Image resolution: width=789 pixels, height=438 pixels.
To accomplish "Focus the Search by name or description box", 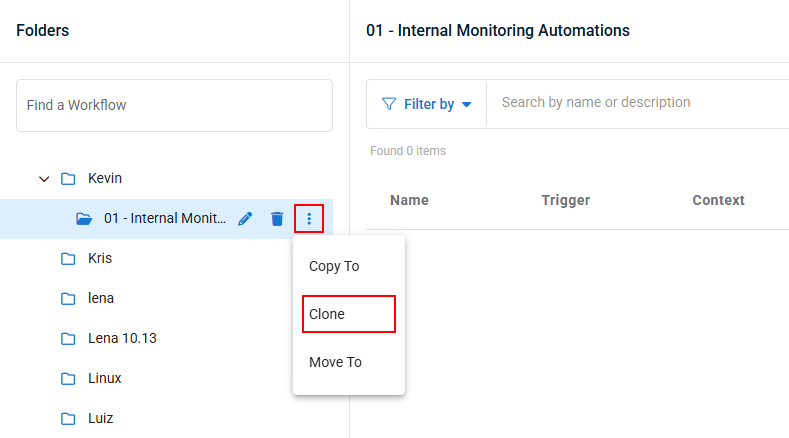I will point(638,102).
